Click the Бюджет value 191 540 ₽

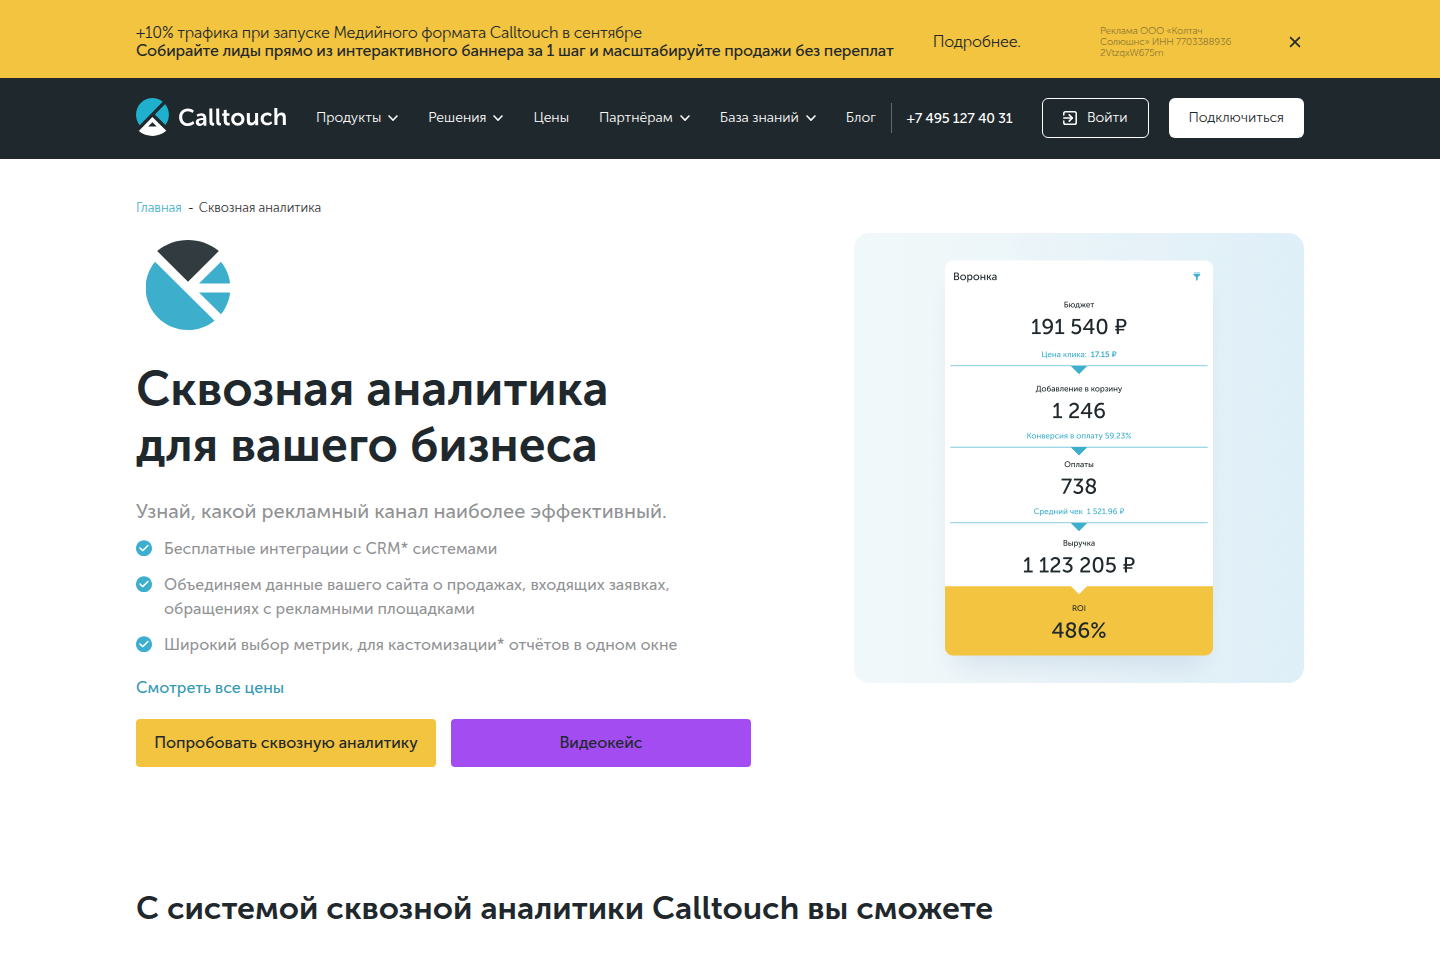(x=1079, y=327)
